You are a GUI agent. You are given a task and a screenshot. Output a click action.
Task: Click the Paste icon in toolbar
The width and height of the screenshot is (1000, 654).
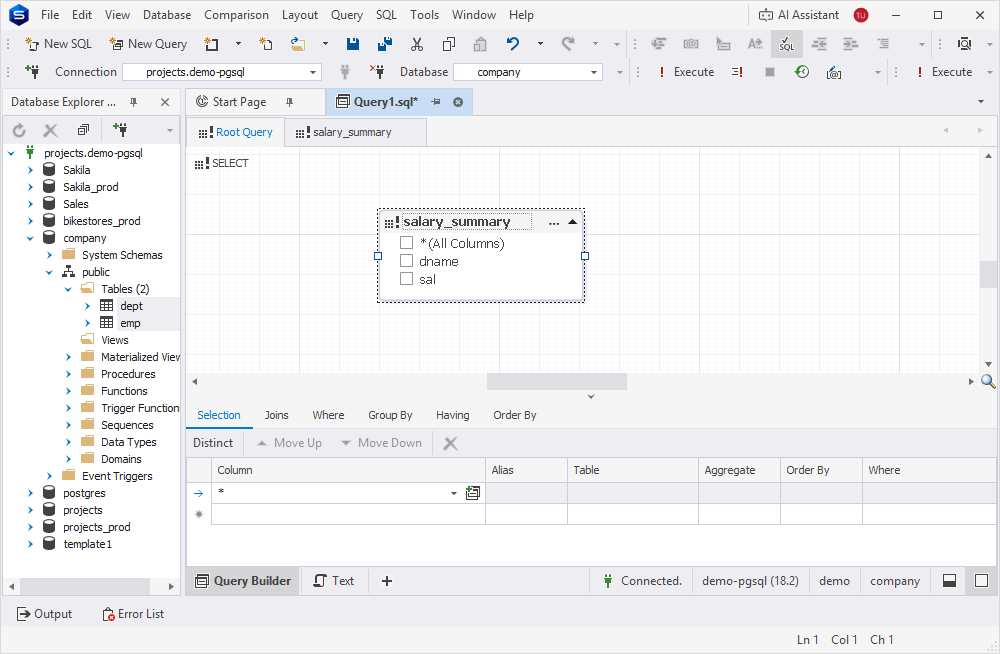pyautogui.click(x=480, y=44)
